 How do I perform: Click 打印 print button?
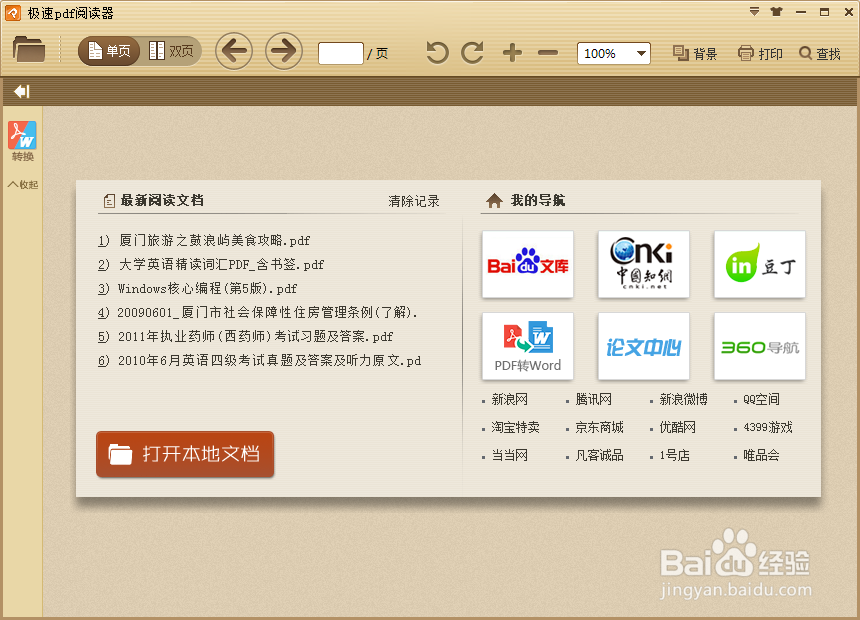(x=760, y=54)
